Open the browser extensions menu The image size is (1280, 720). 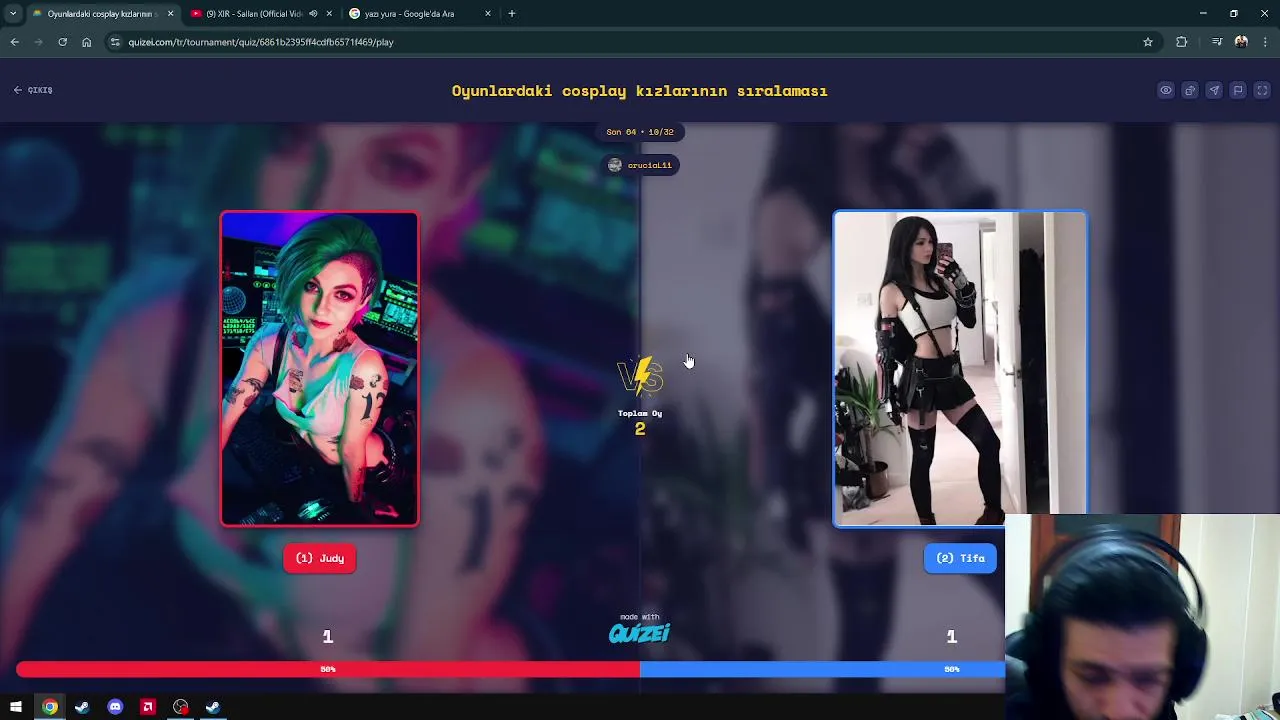click(1182, 42)
